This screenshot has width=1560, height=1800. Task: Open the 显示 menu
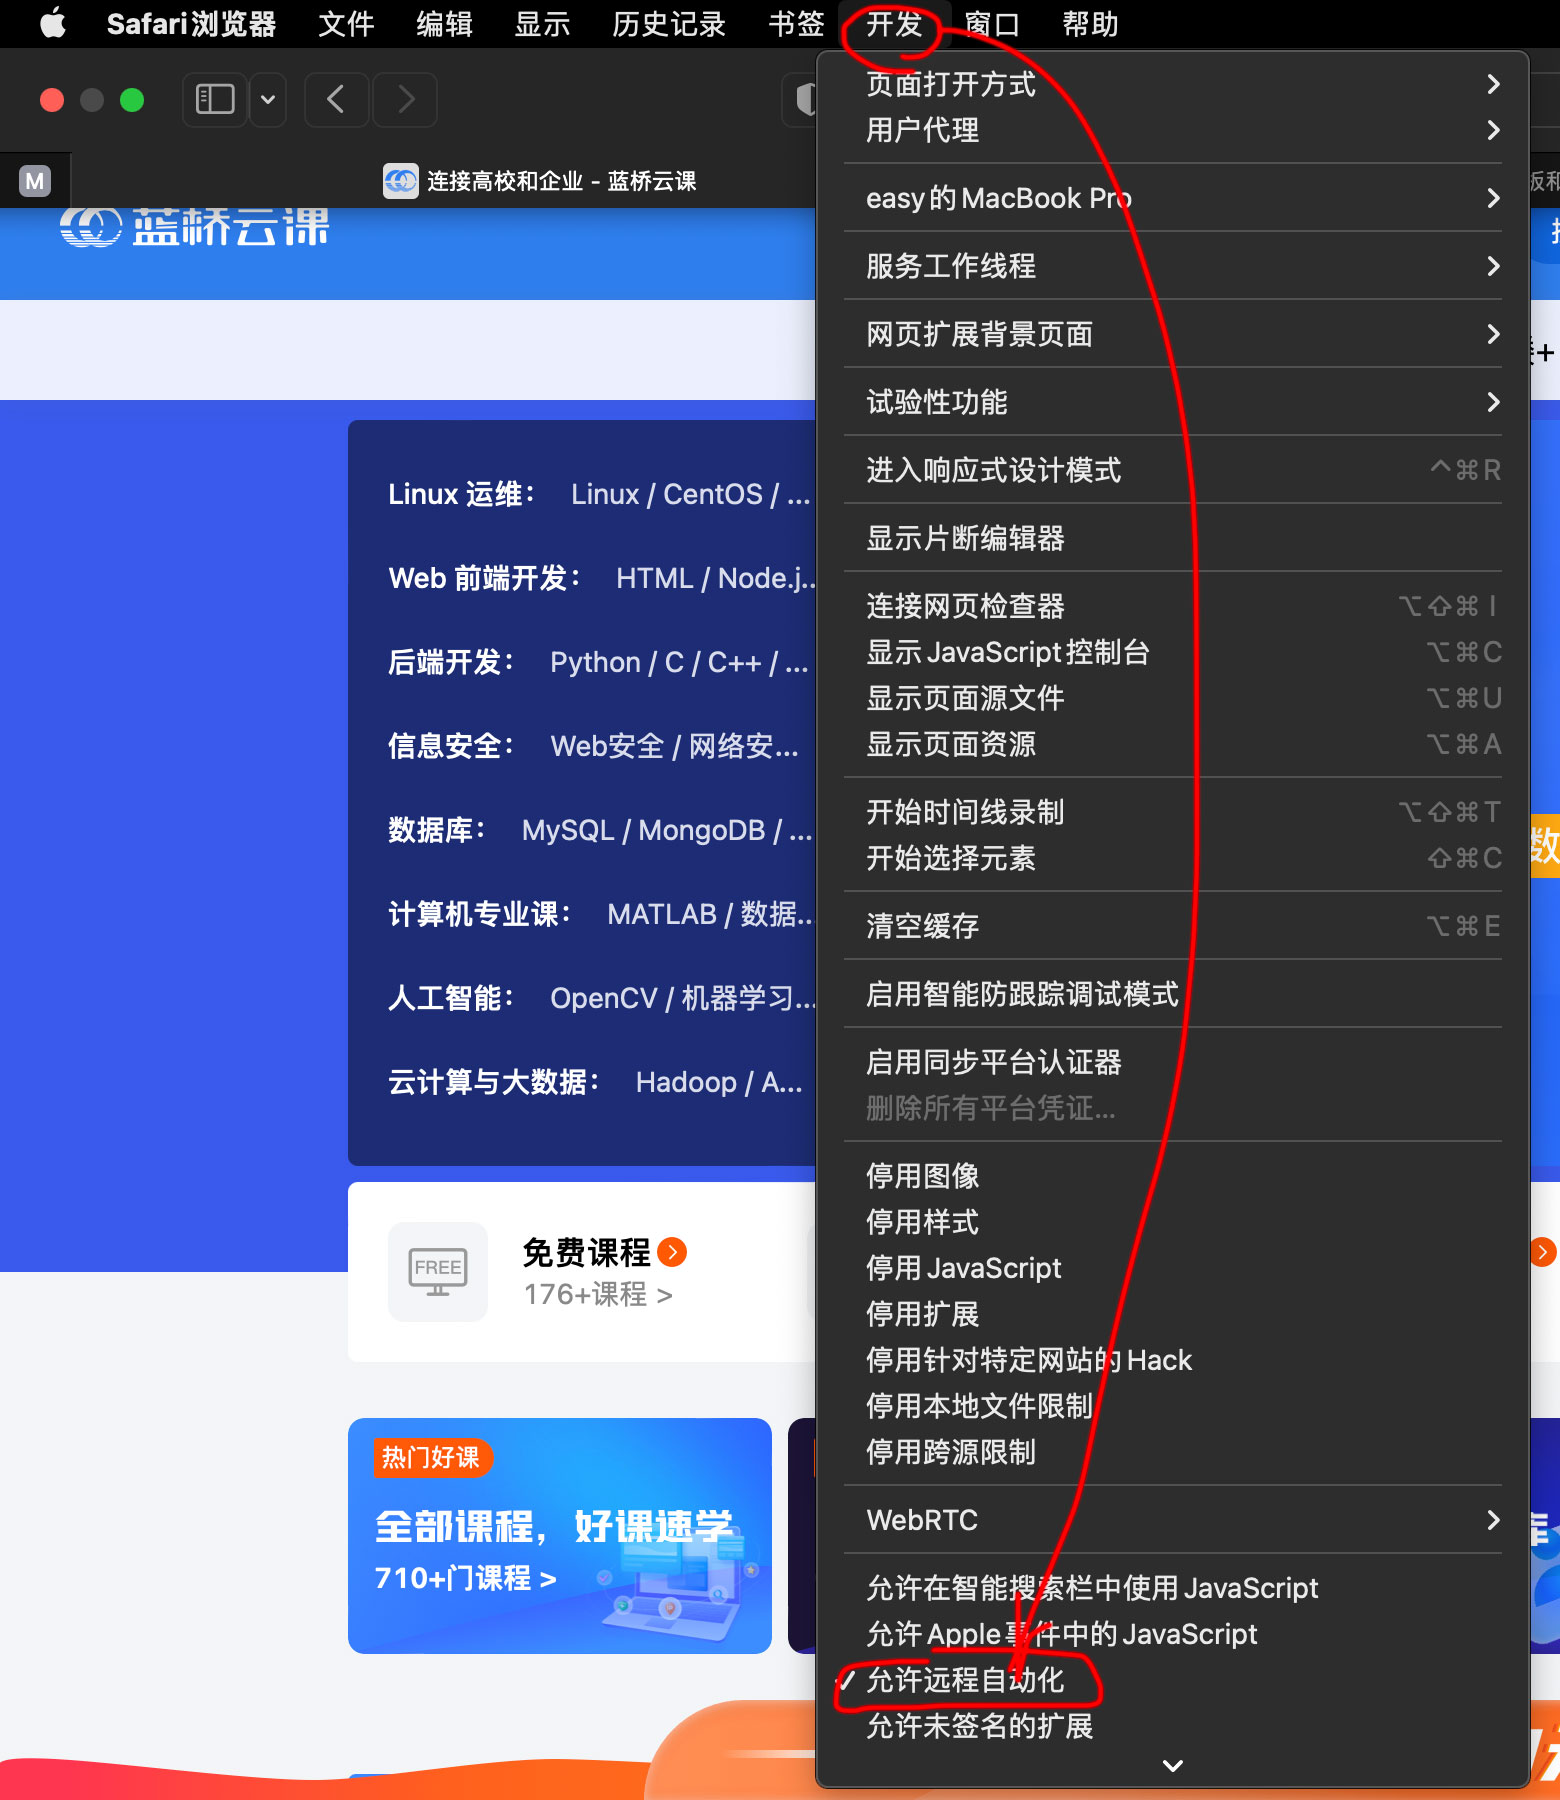click(x=542, y=23)
